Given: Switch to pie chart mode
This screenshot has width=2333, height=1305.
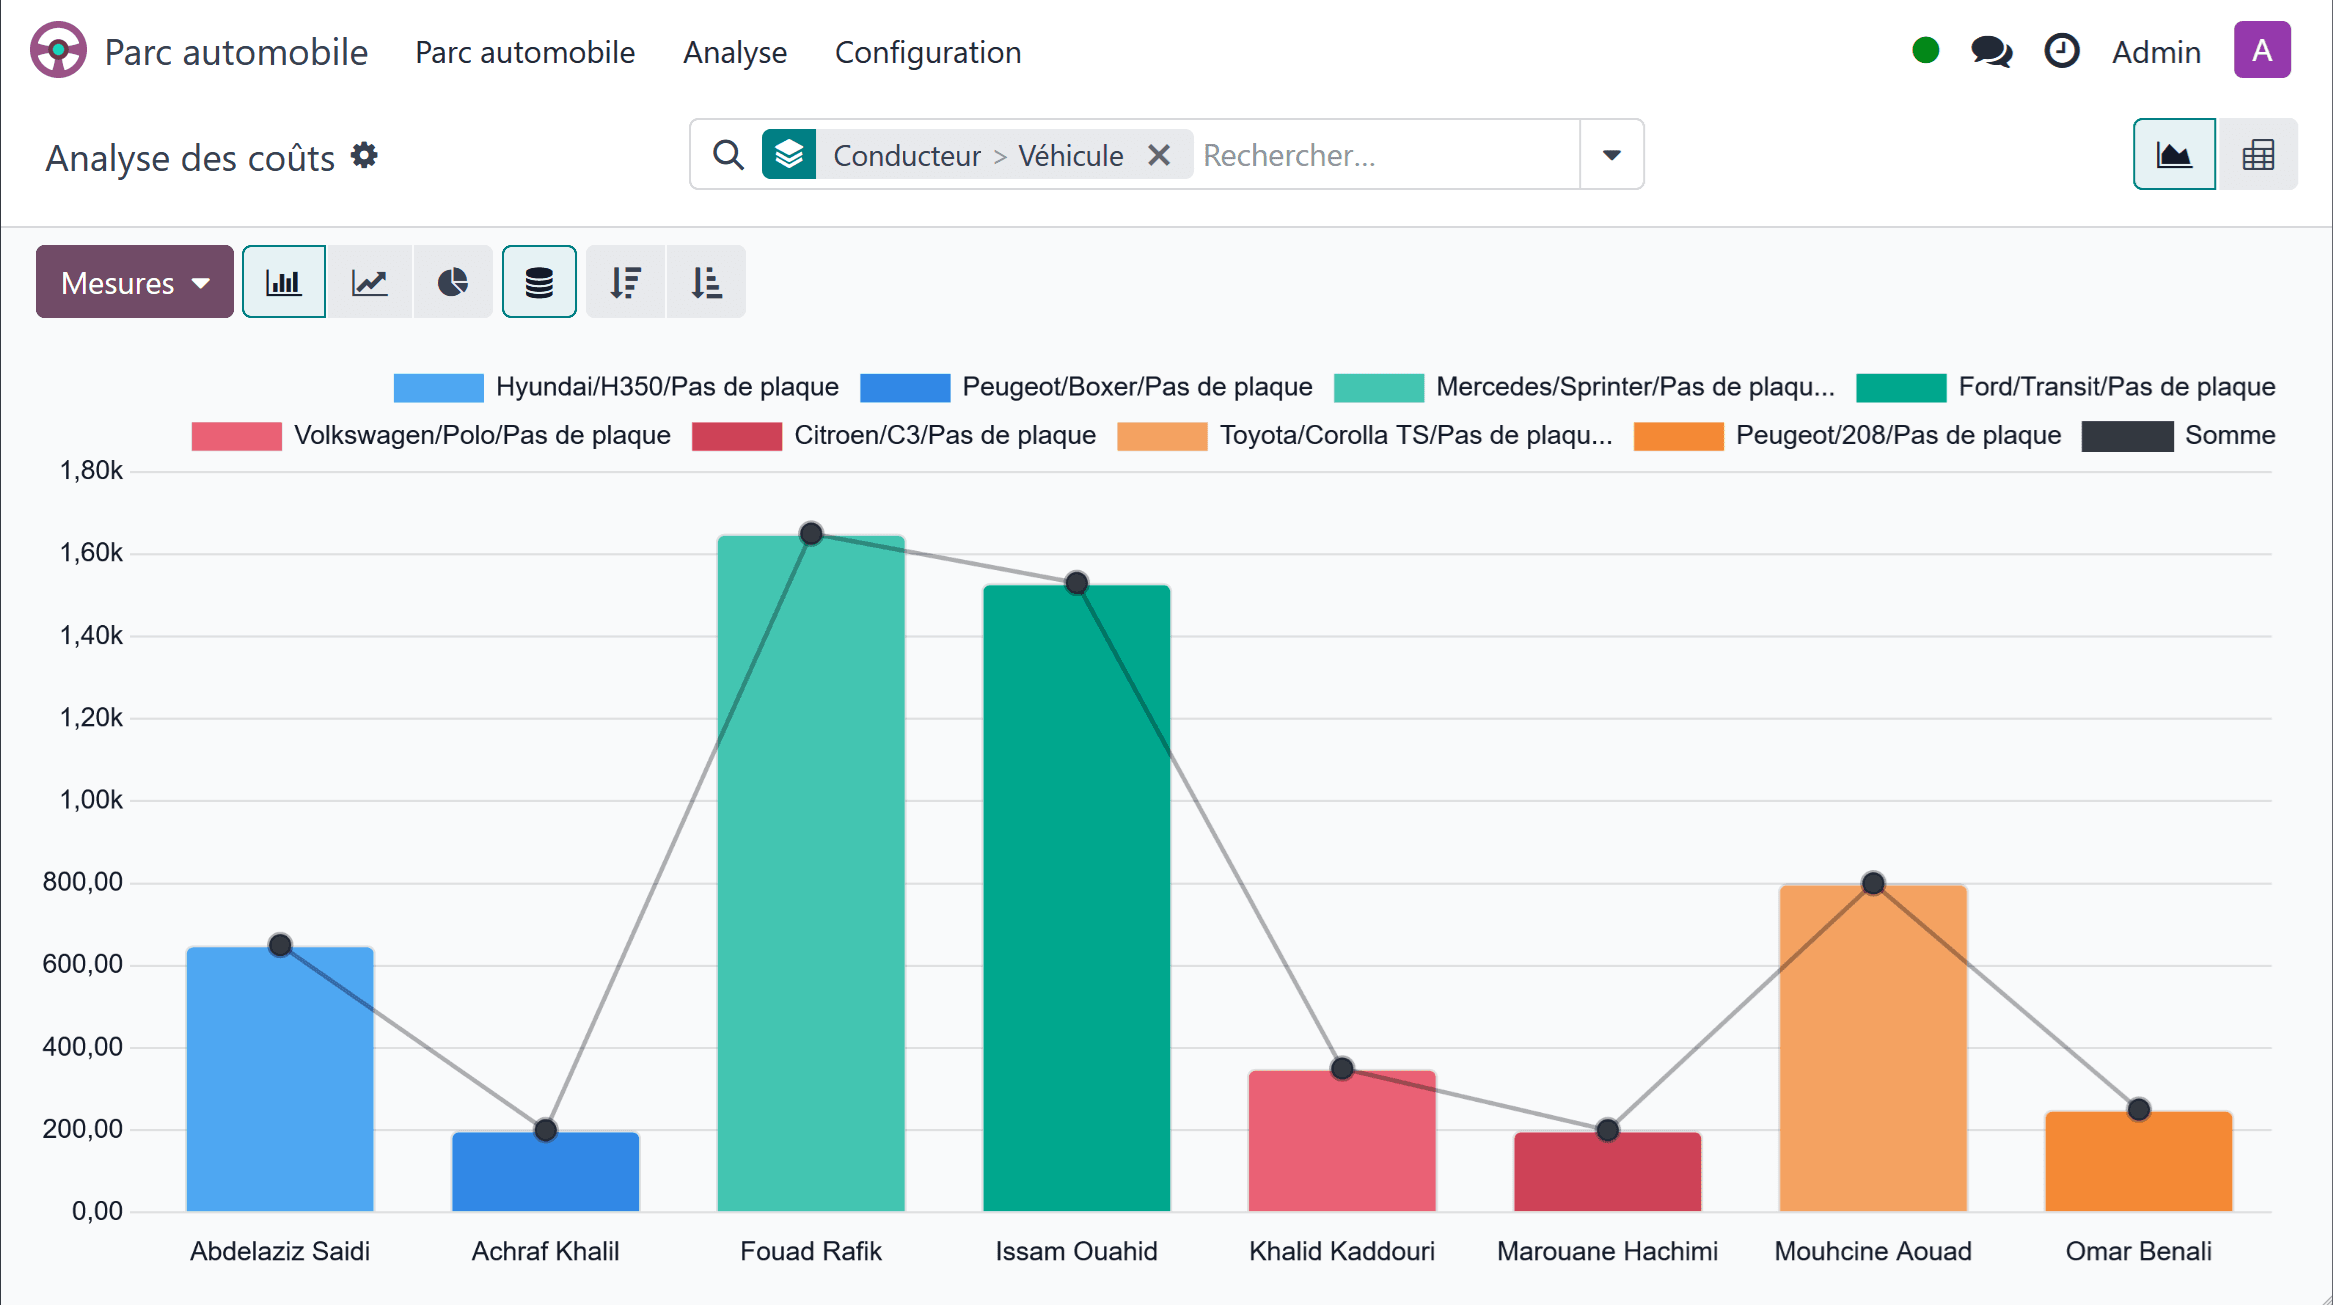Looking at the screenshot, I should click(453, 282).
